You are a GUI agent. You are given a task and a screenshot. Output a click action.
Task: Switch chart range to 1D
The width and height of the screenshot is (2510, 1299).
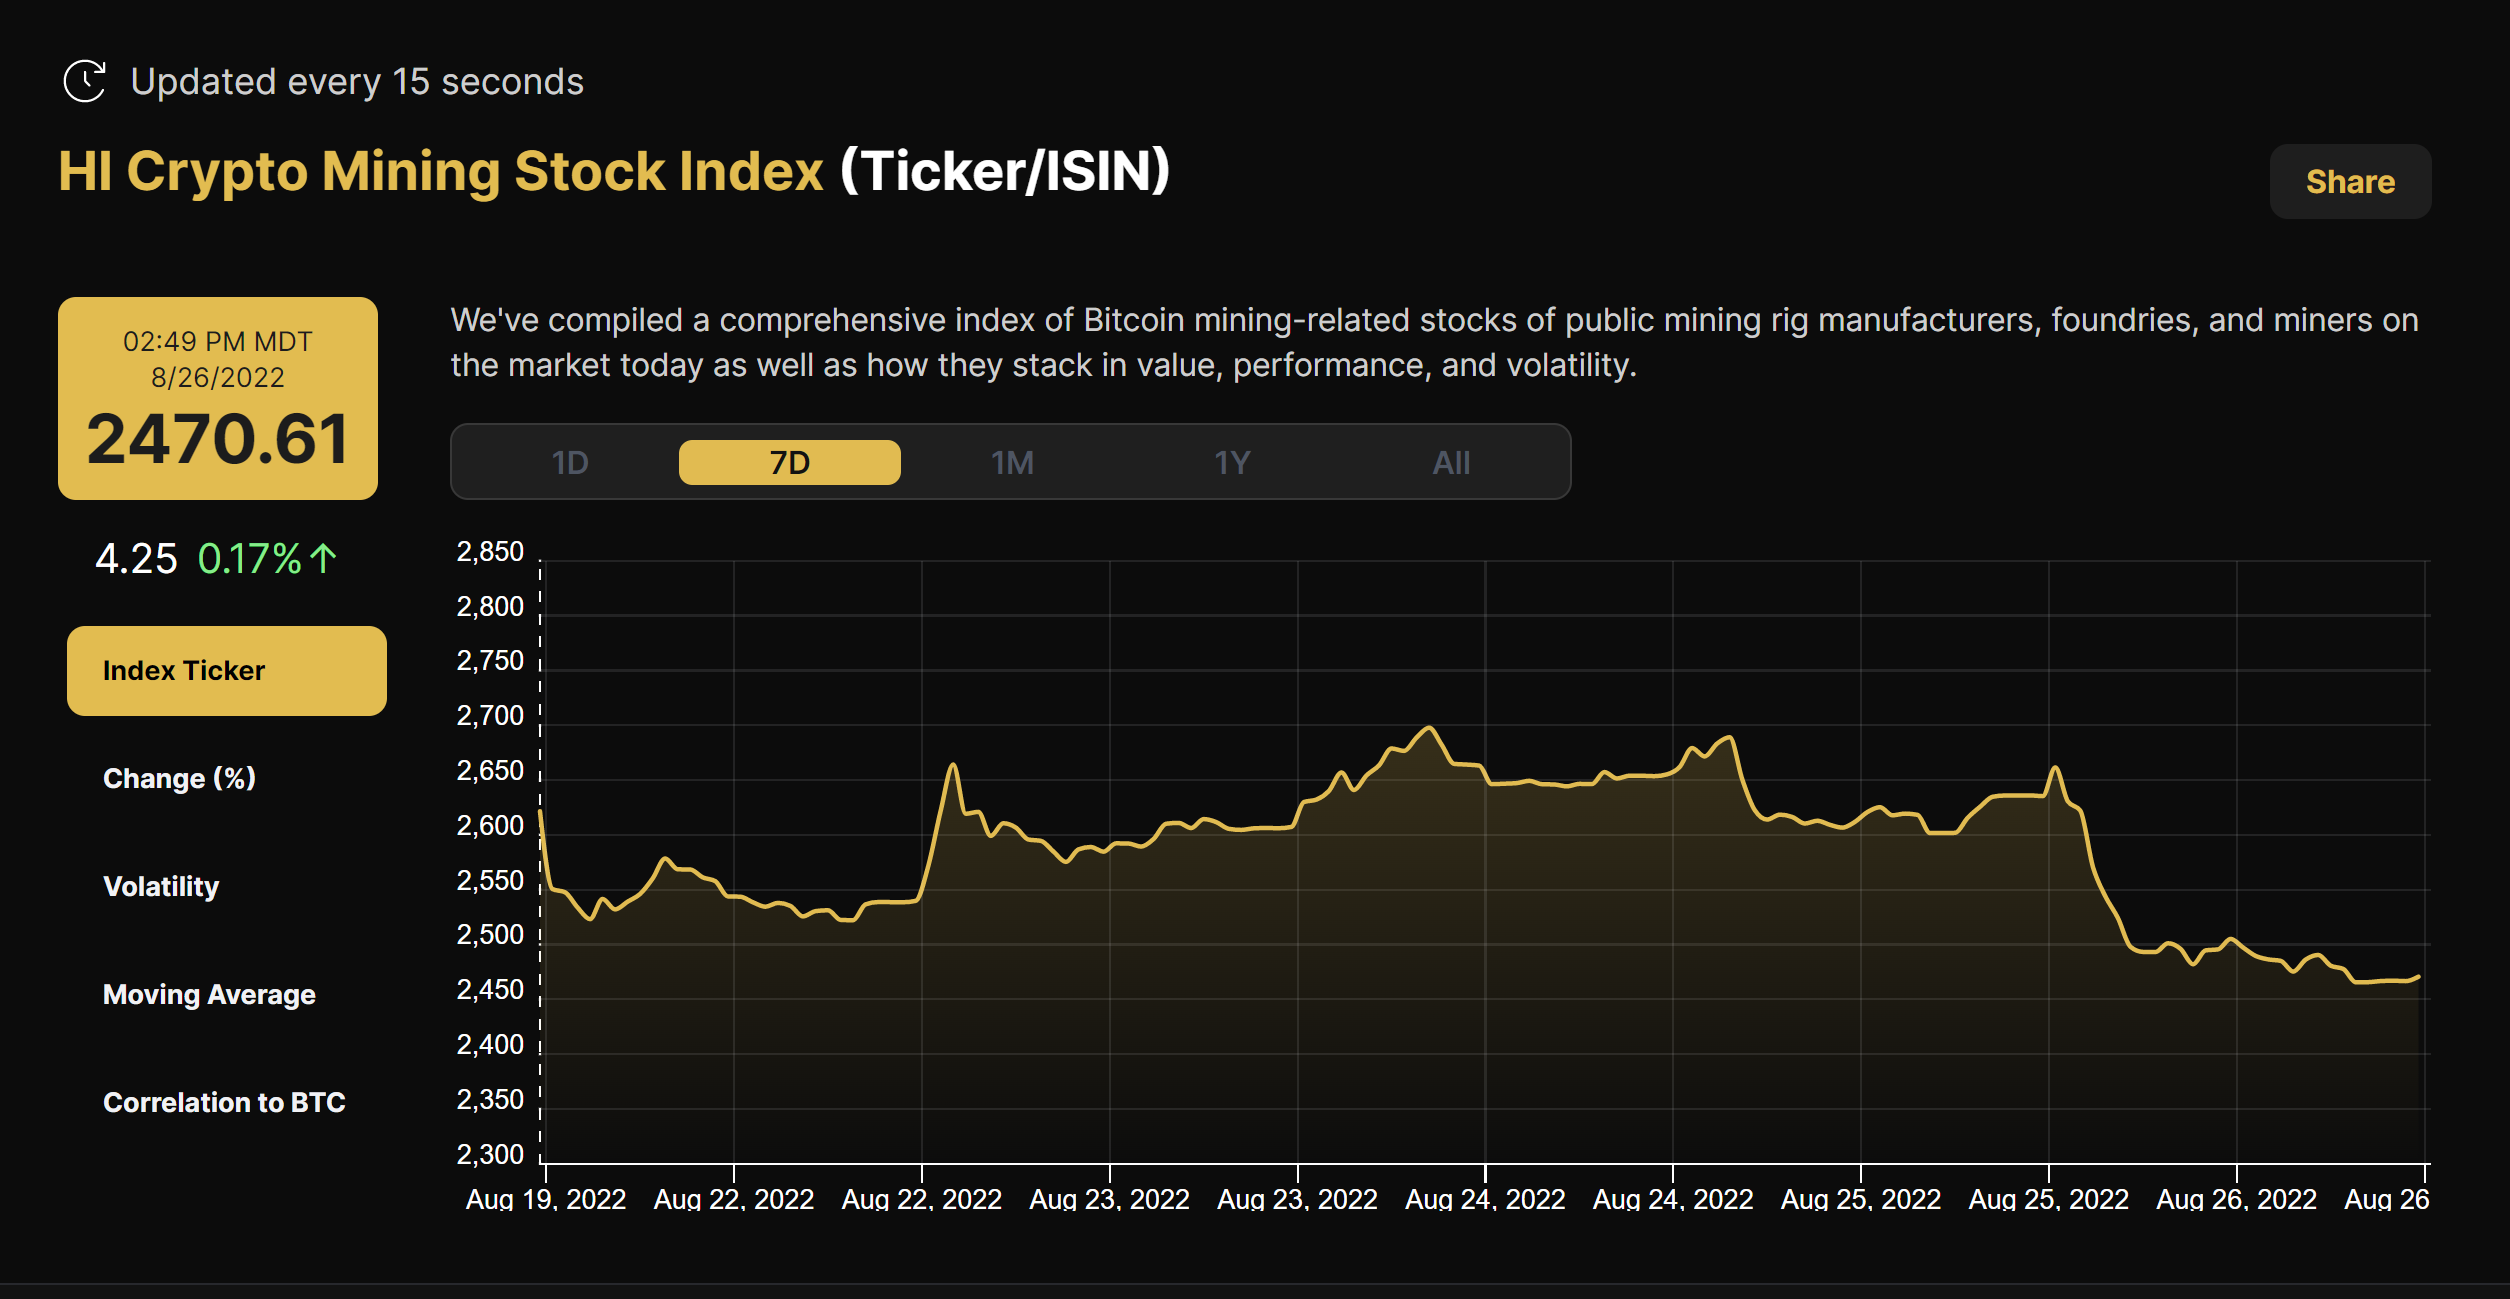(570, 462)
